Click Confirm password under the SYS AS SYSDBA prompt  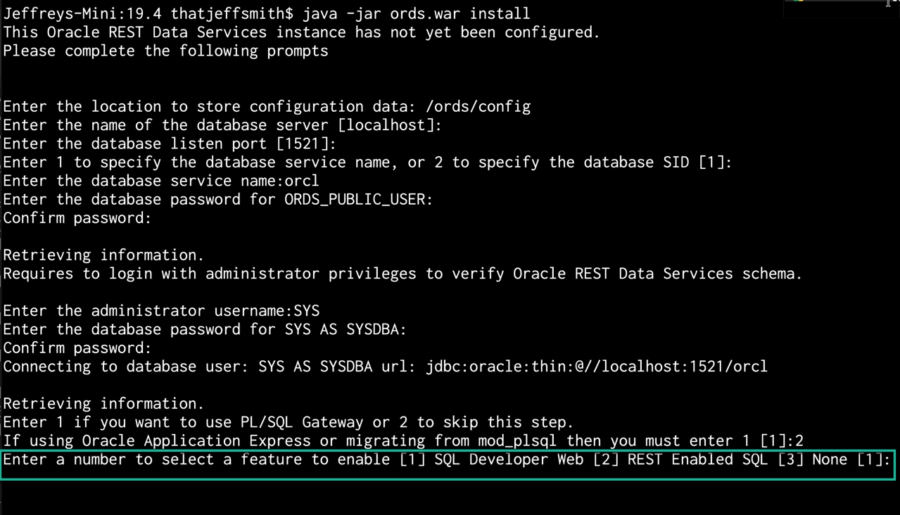pos(77,348)
